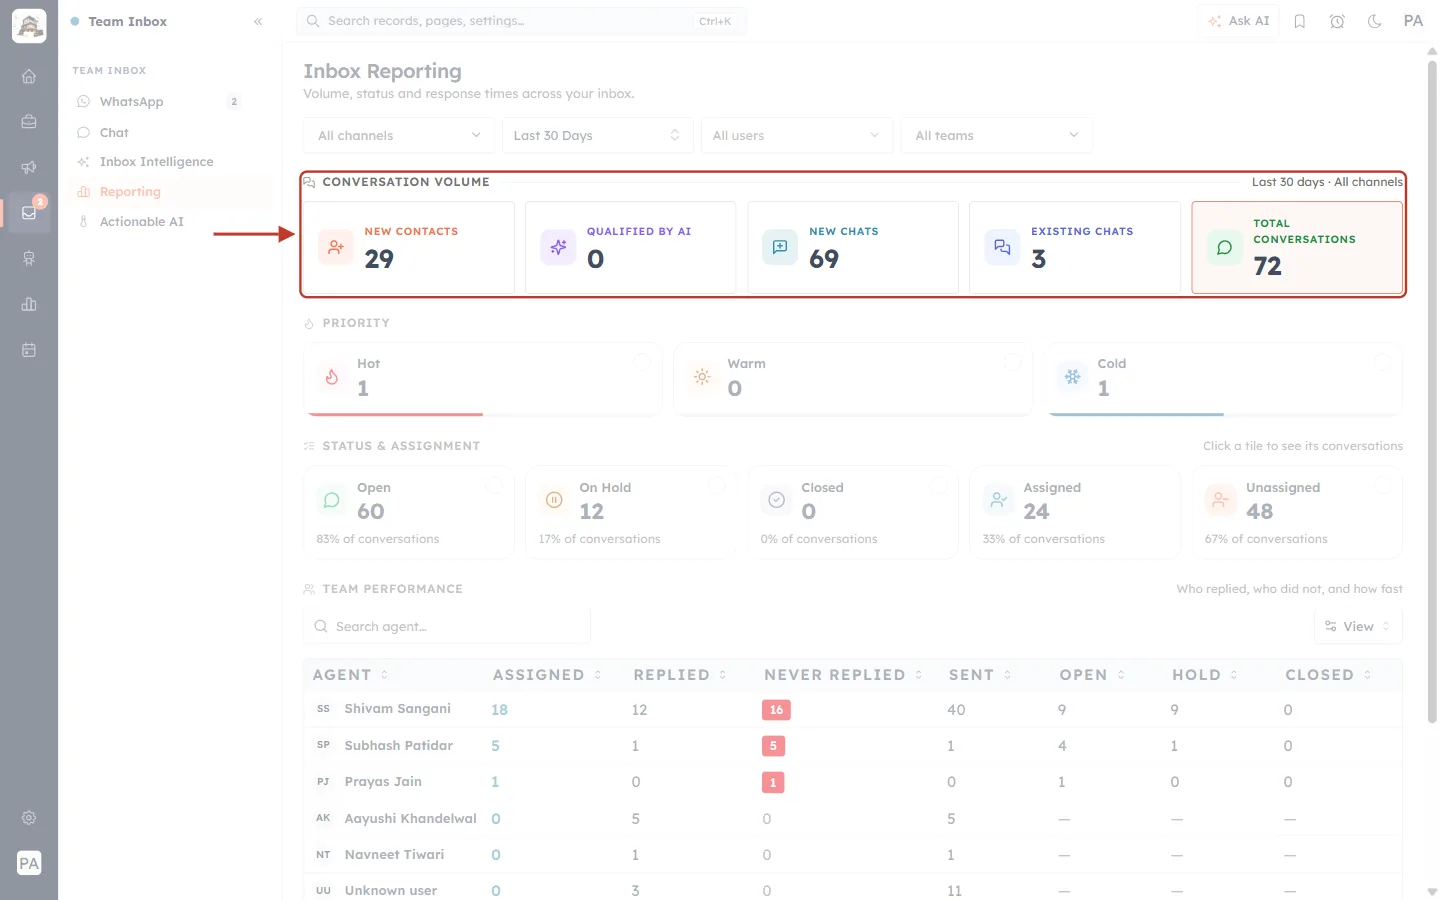Open the alarm clock reminders icon
This screenshot has height=900, width=1440.
click(1337, 21)
